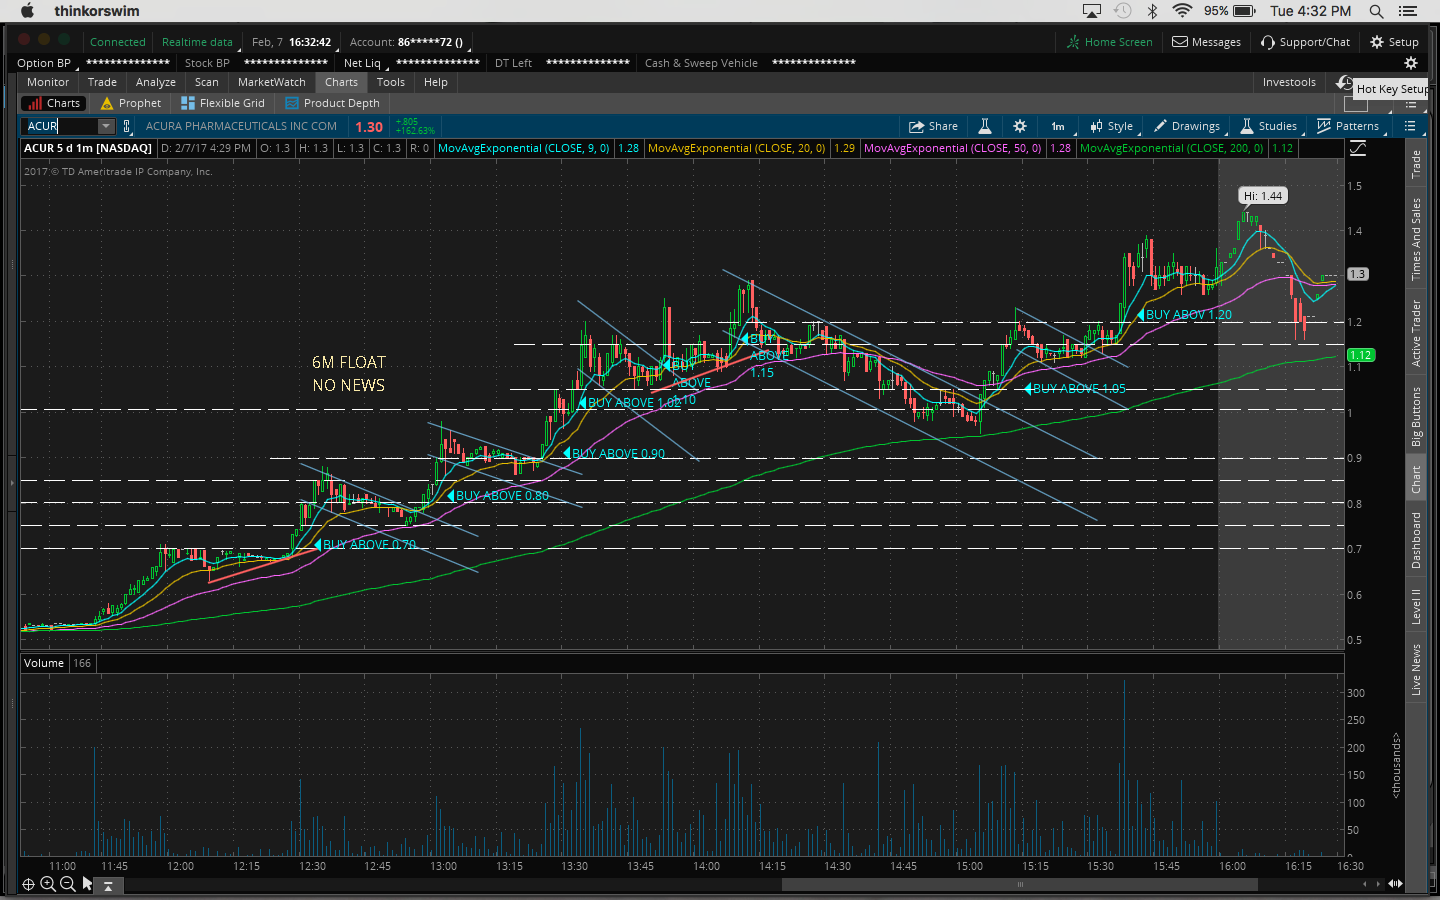Screen dimensions: 1440x900
Task: Open Prophet chart view
Action: 131,103
